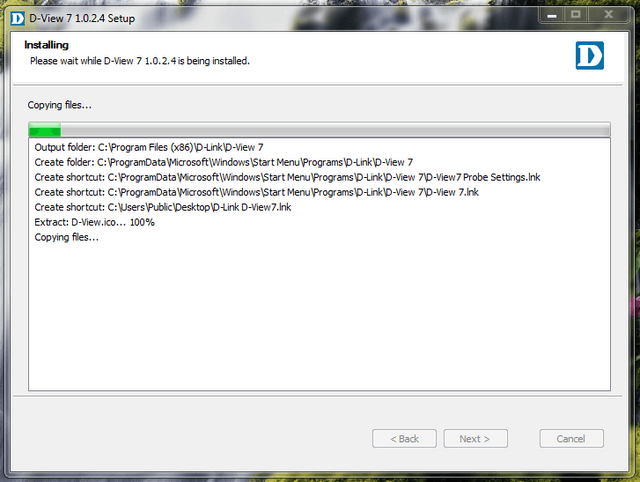Select the Output folder log line
640x482 pixels.
click(149, 147)
